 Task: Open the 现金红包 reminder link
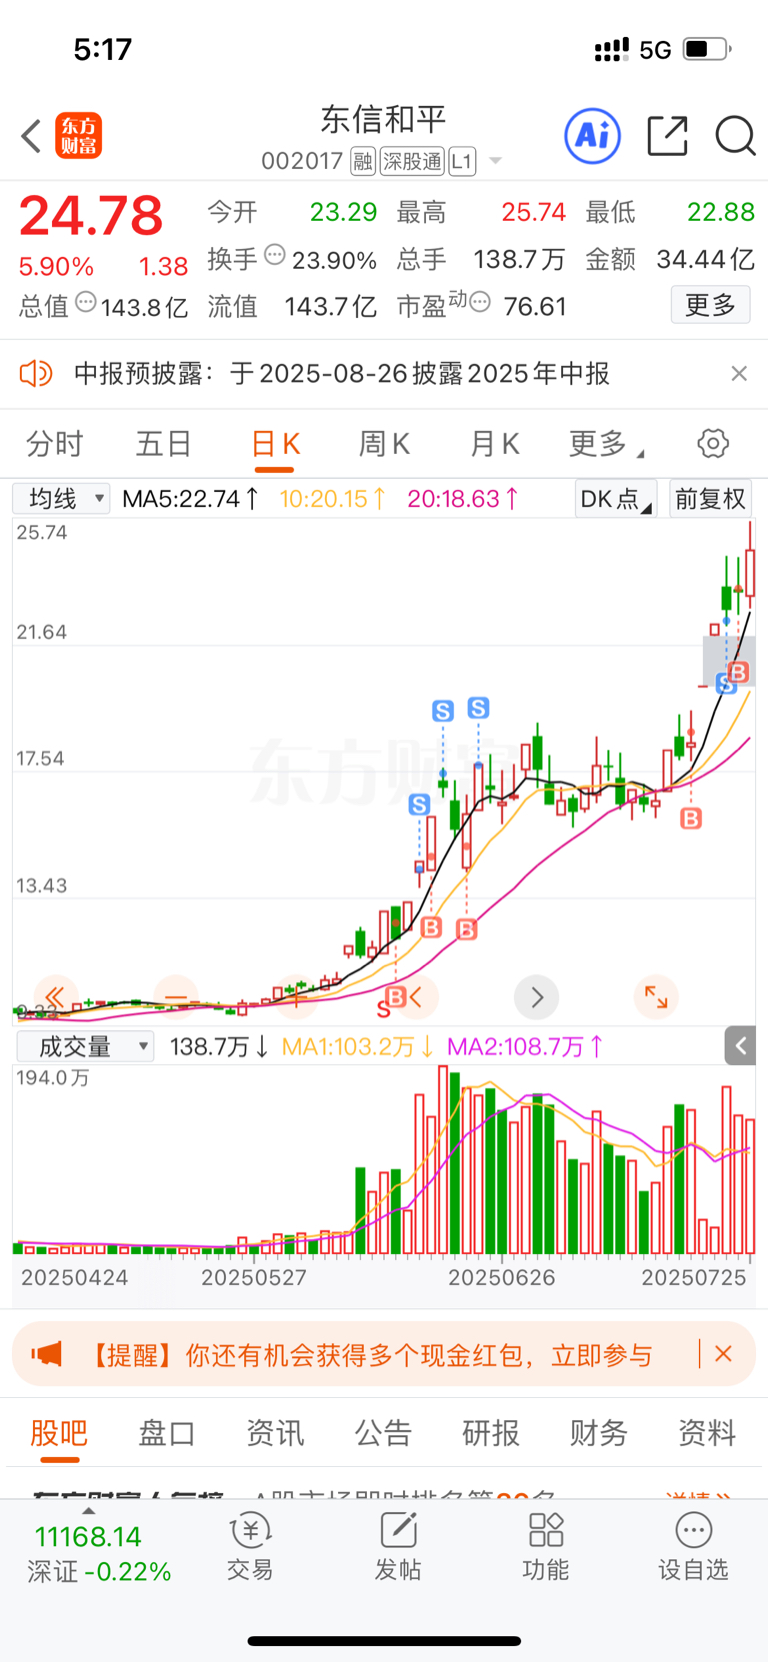[x=370, y=1355]
